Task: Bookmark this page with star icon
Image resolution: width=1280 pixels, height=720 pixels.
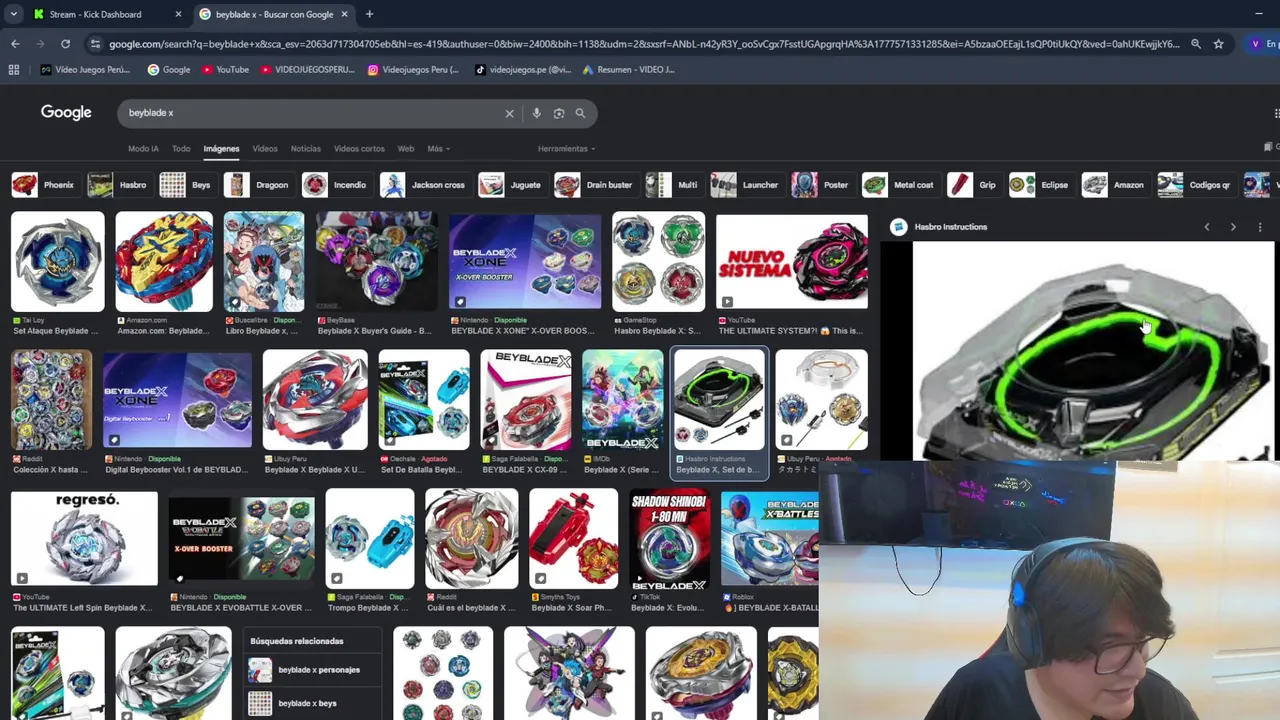Action: click(1218, 44)
